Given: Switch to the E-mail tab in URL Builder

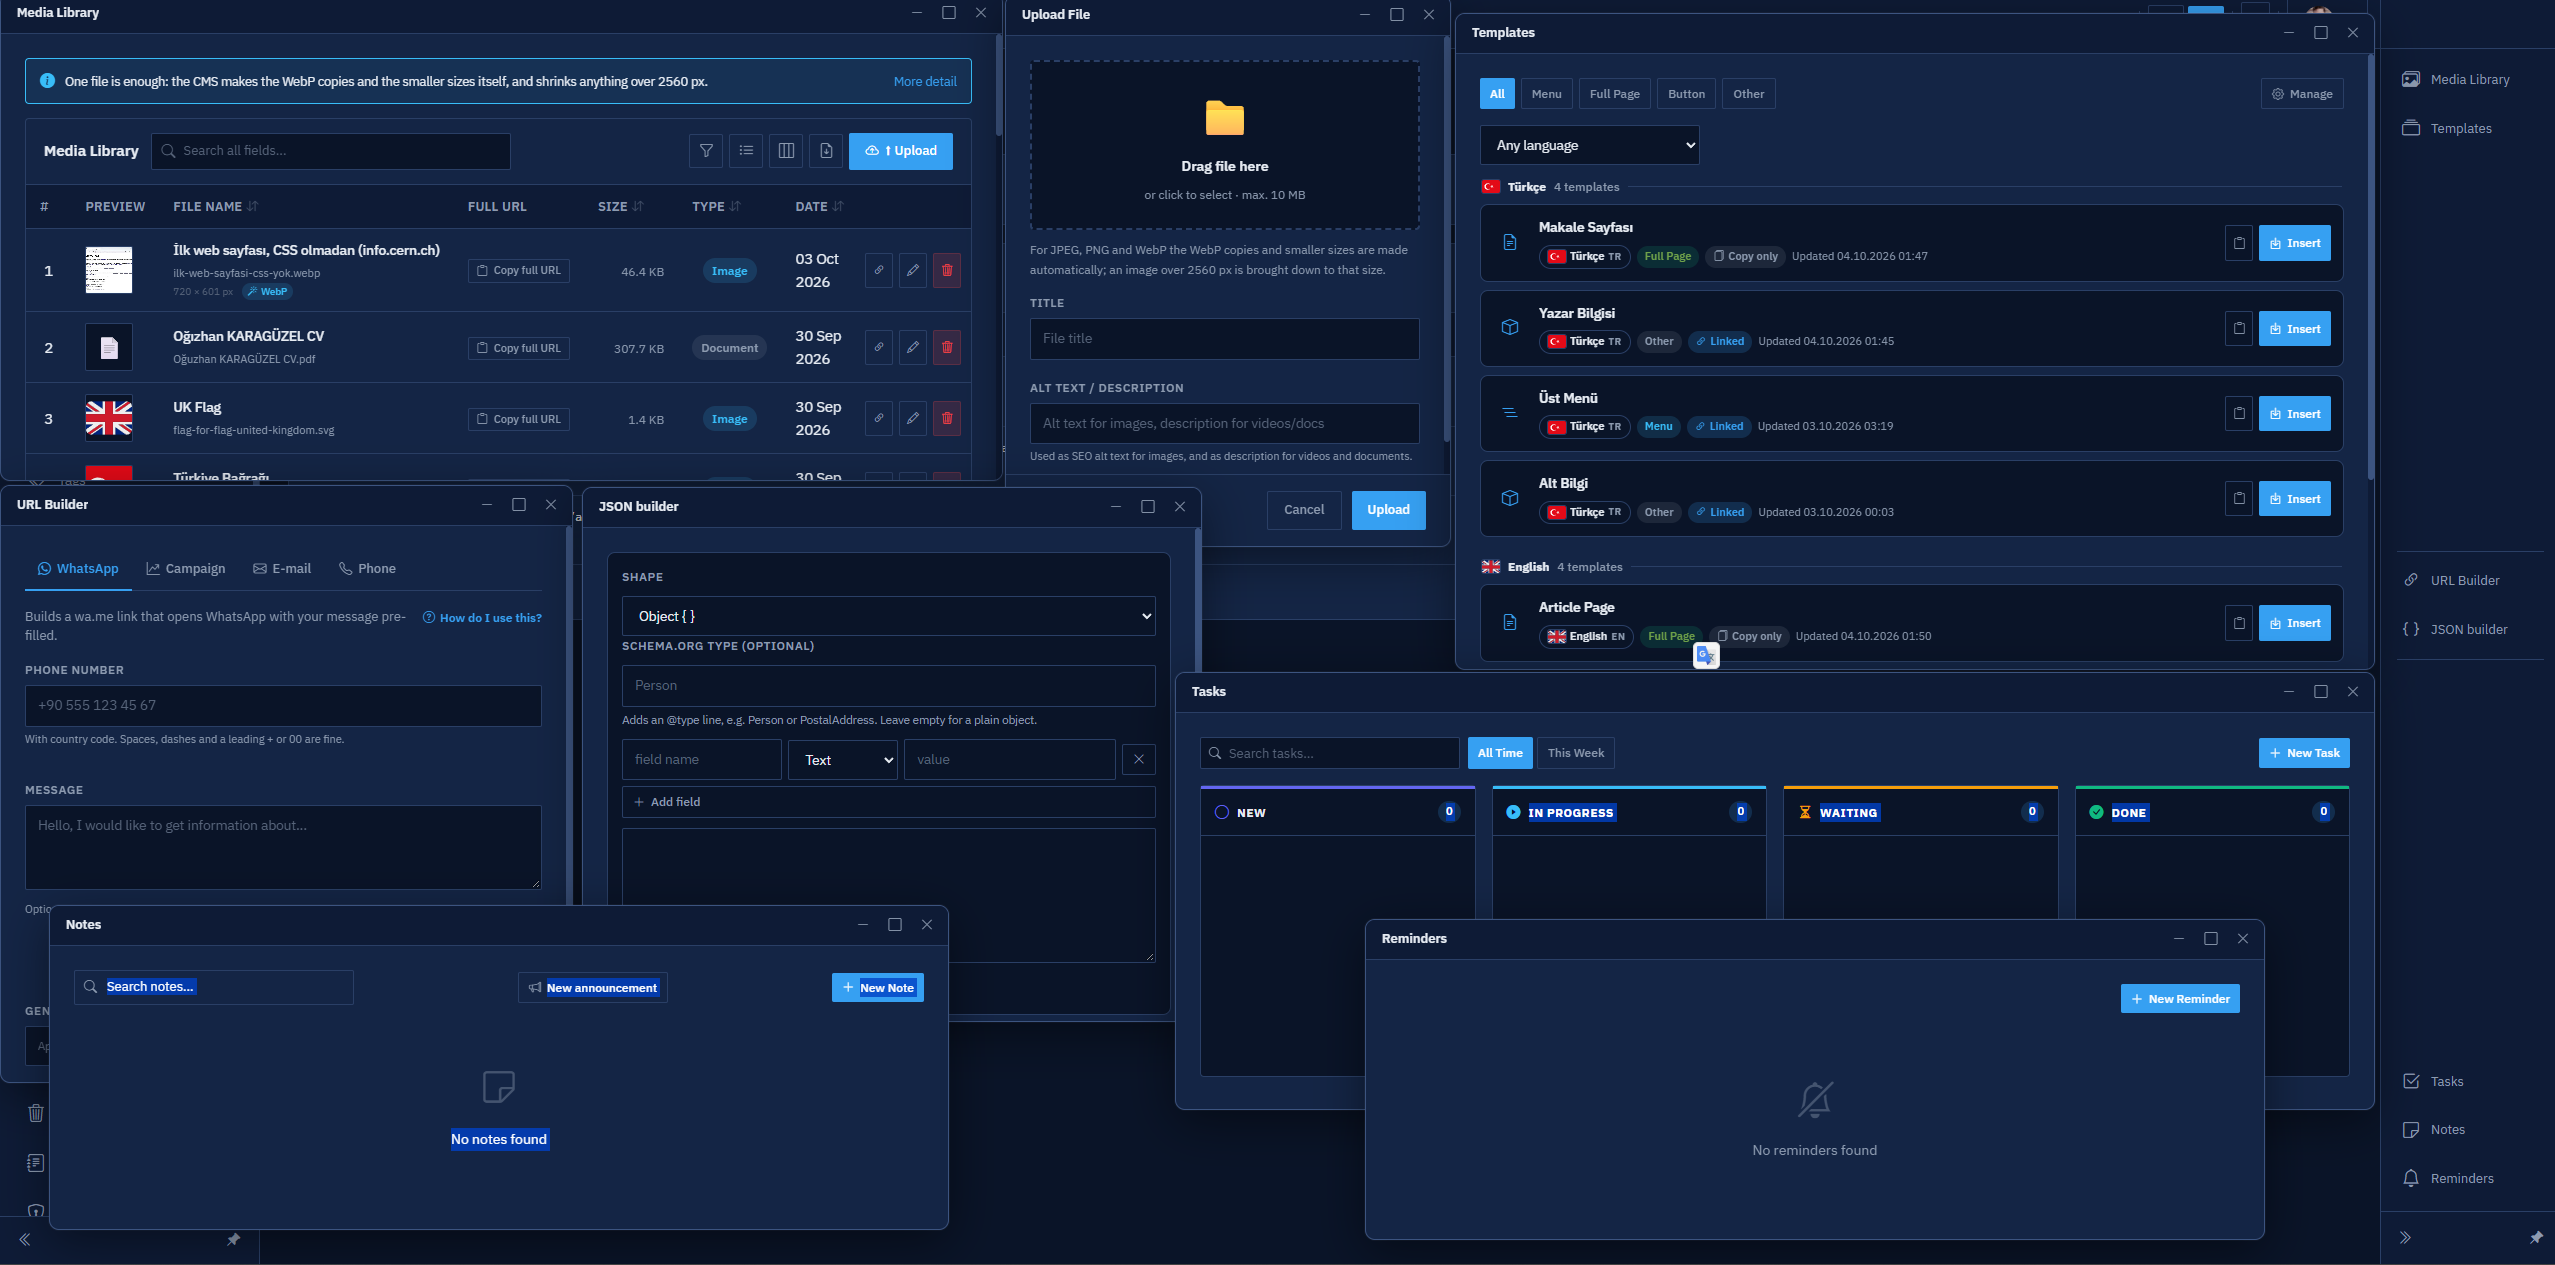Looking at the screenshot, I should point(282,569).
